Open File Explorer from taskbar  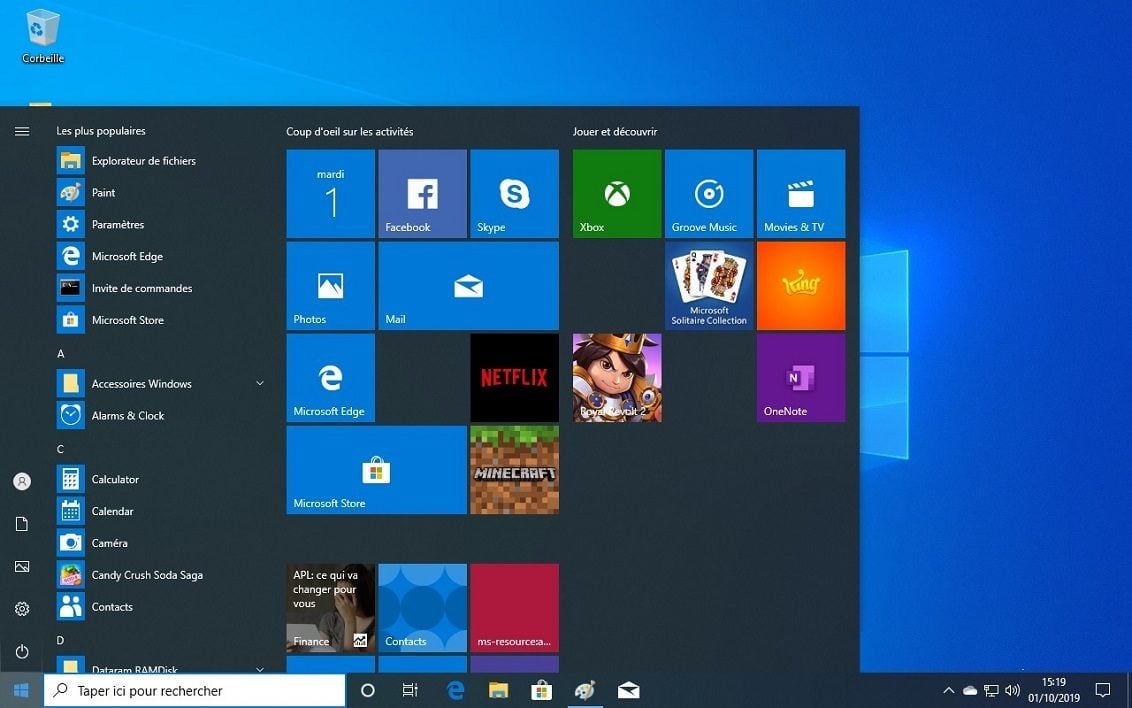pyautogui.click(x=498, y=691)
